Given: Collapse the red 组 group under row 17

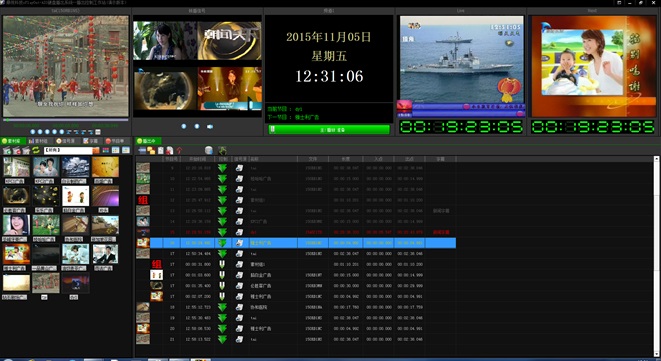Looking at the screenshot, I should tap(156, 264).
